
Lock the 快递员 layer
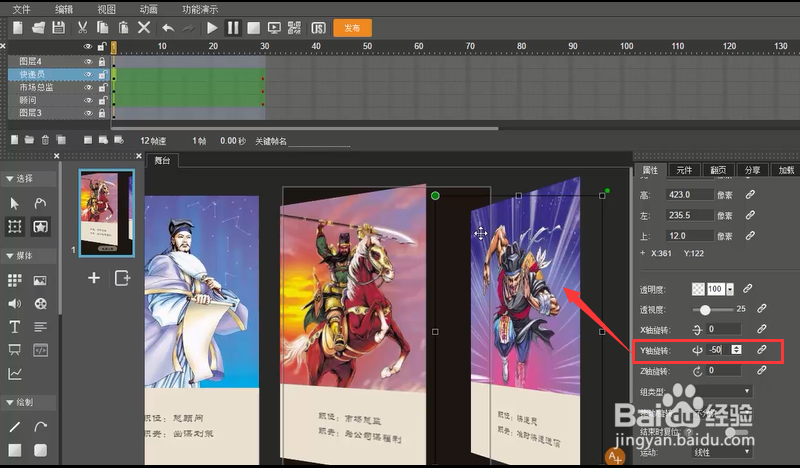tap(102, 75)
